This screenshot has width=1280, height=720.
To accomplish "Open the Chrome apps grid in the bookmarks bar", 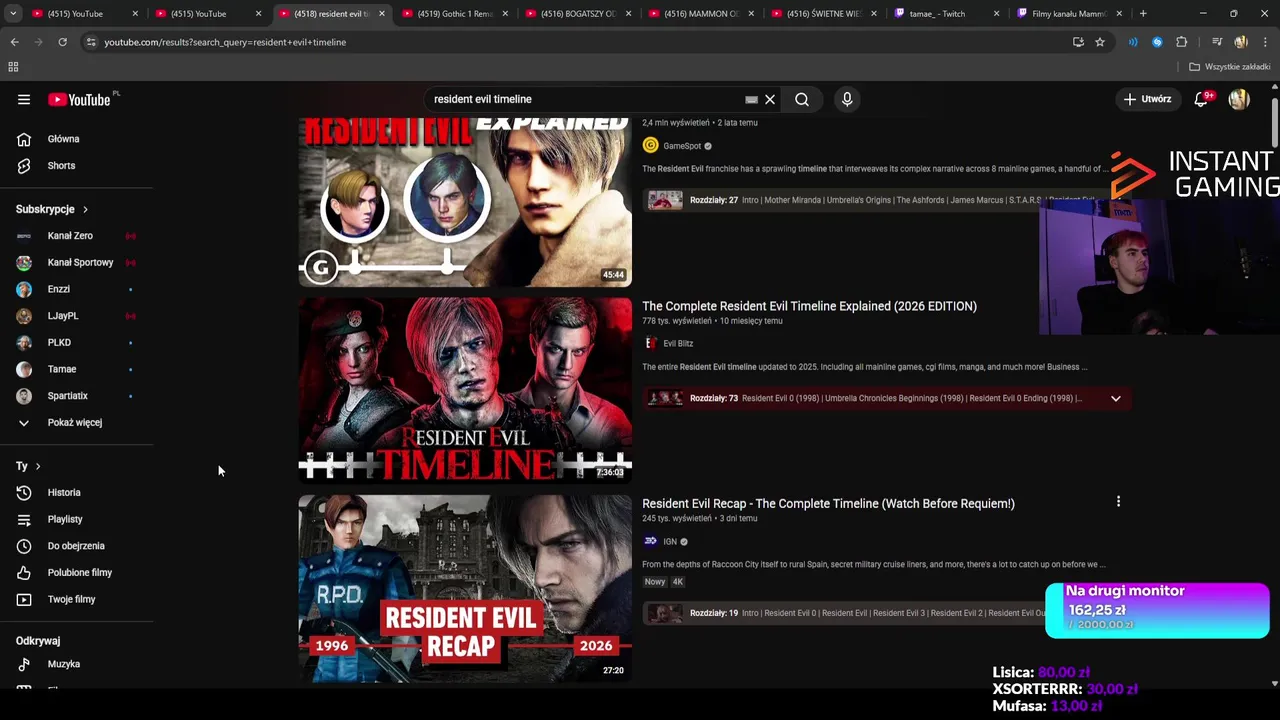I will tap(13, 67).
